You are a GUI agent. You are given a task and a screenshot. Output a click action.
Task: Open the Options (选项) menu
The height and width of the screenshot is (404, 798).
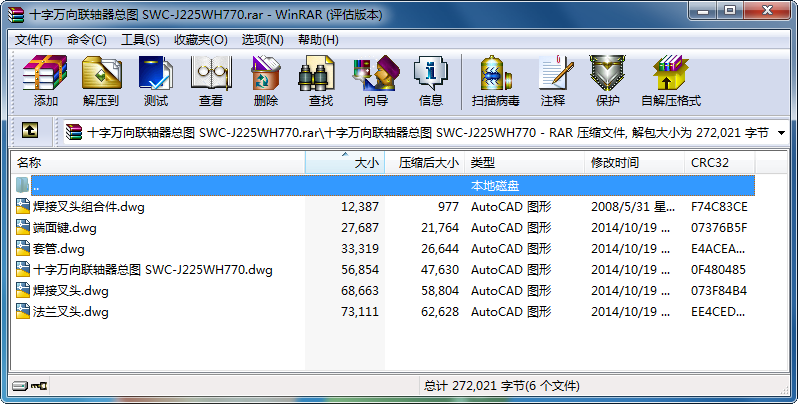point(262,39)
